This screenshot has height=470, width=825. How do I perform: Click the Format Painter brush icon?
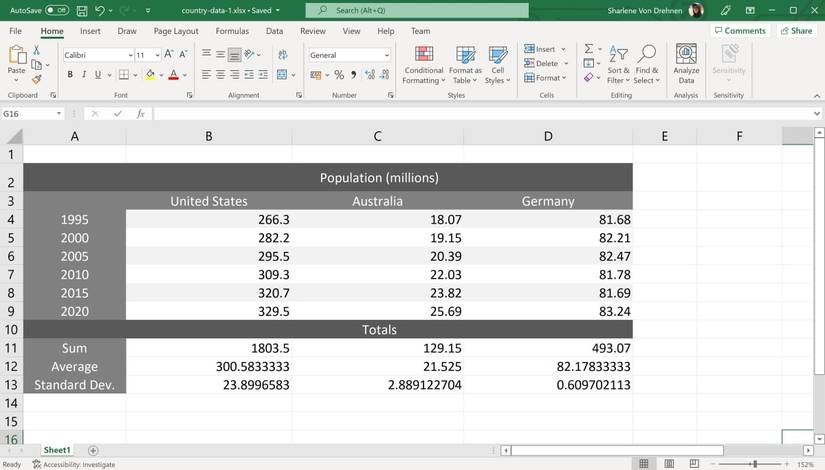[36, 80]
